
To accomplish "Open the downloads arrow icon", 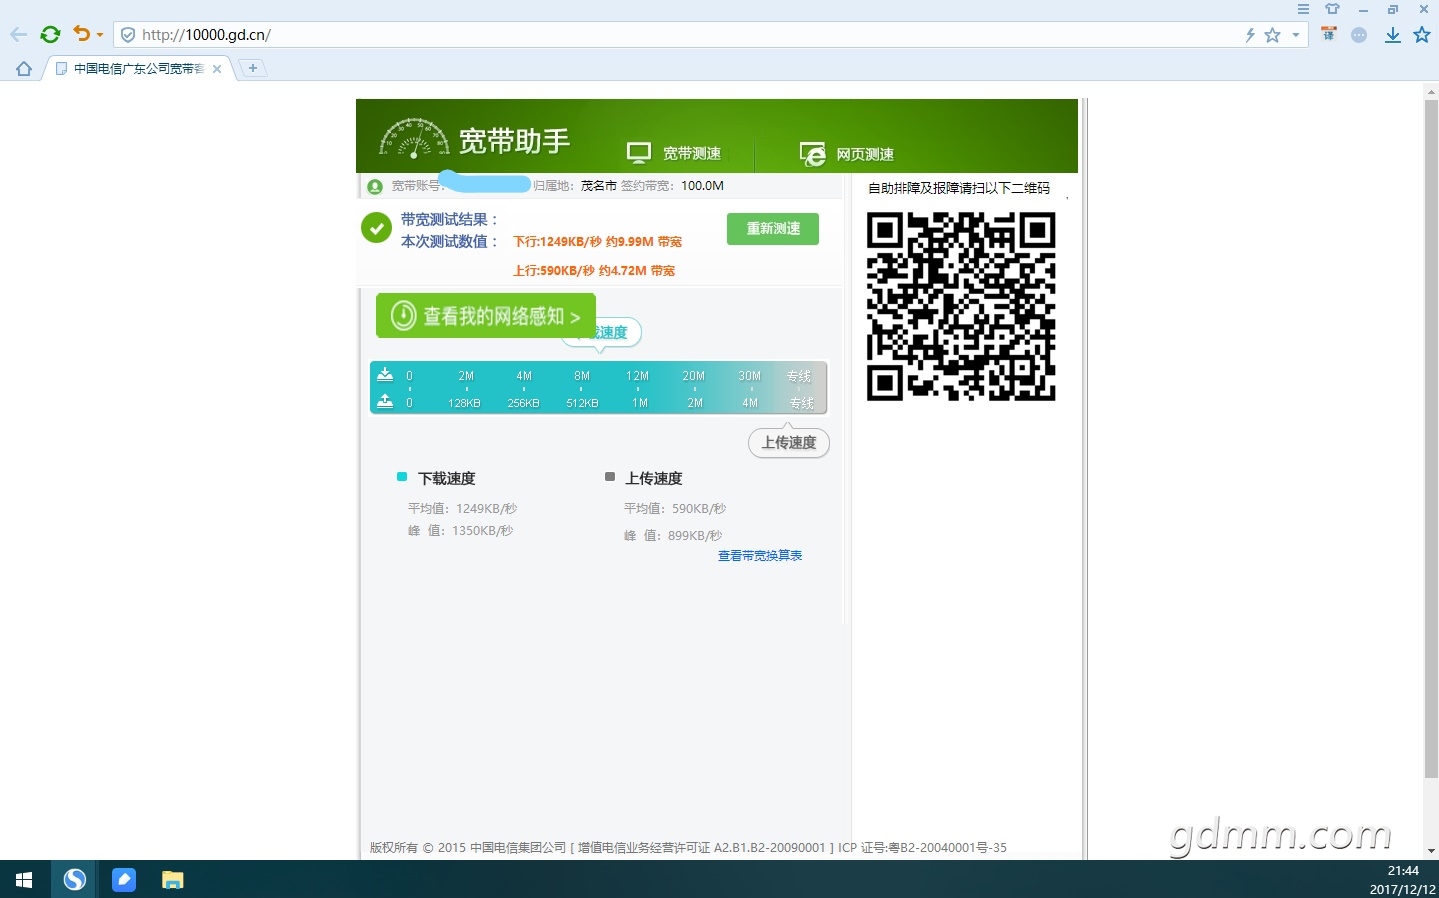I will coord(1392,35).
